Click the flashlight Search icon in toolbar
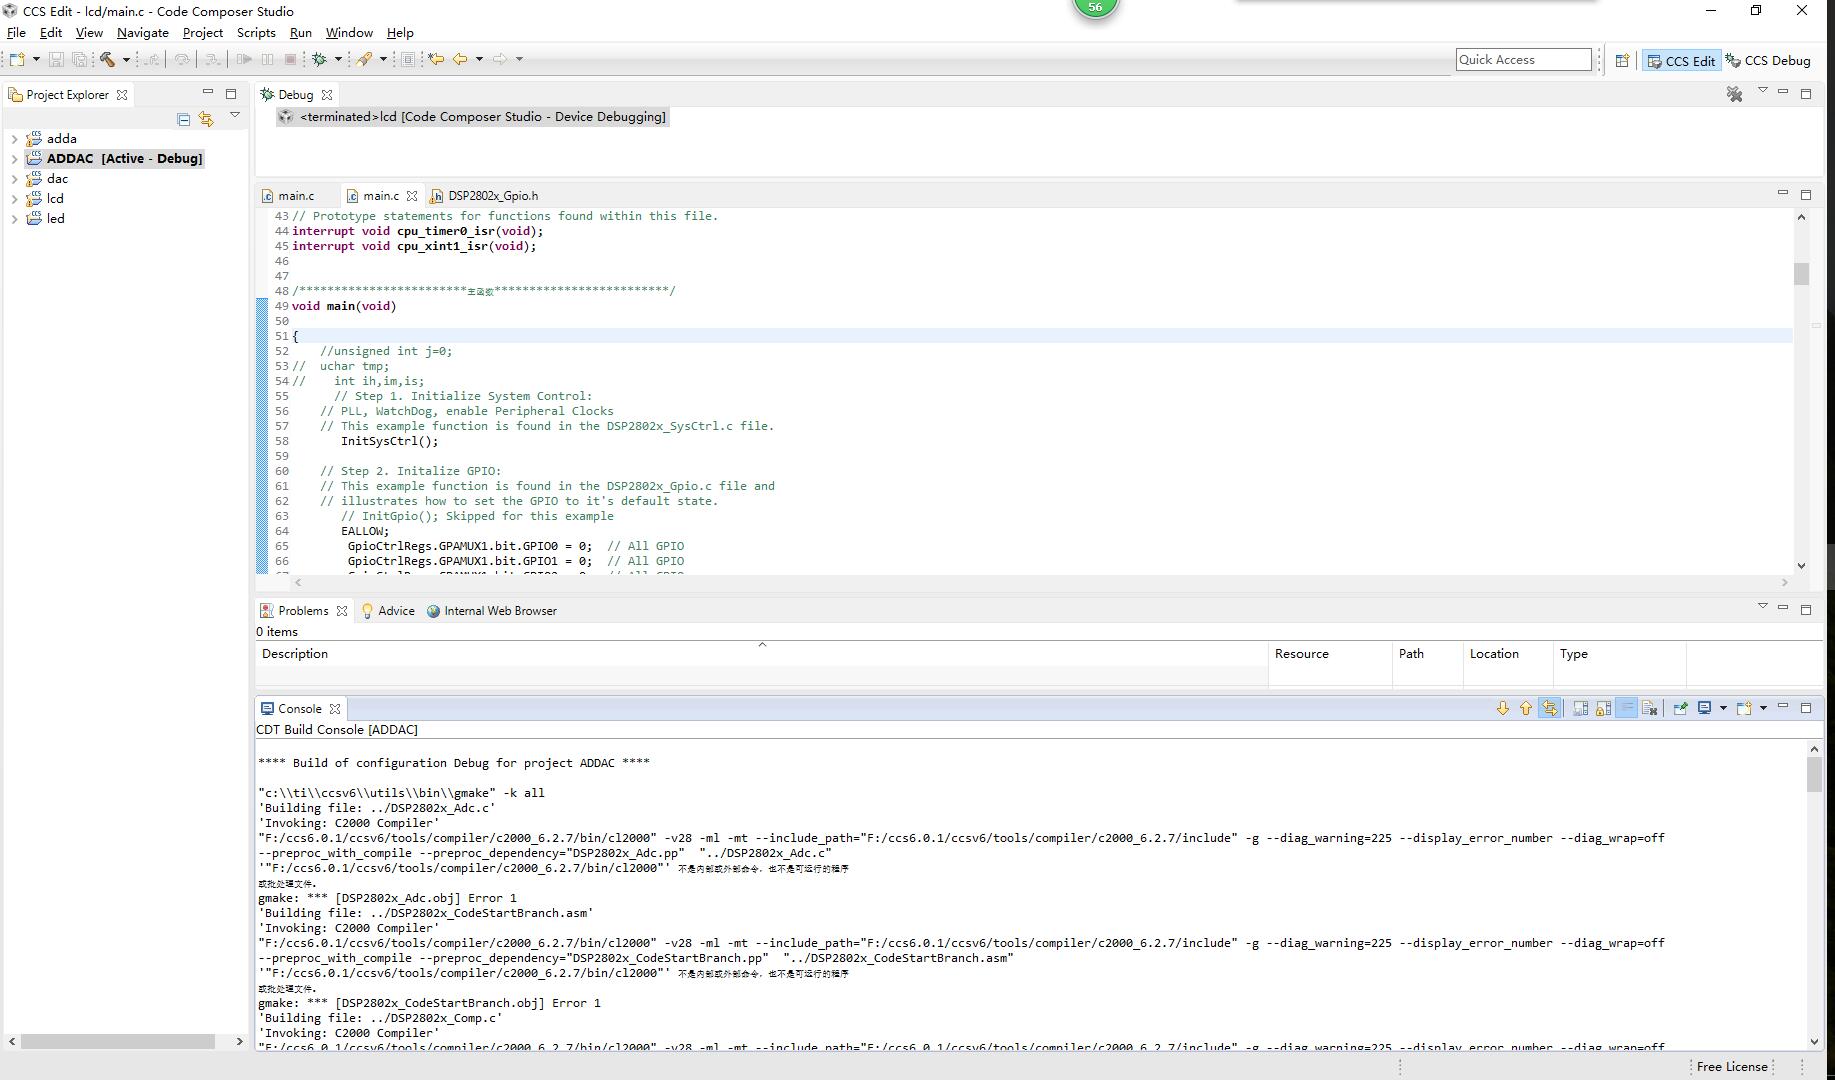 (x=365, y=59)
